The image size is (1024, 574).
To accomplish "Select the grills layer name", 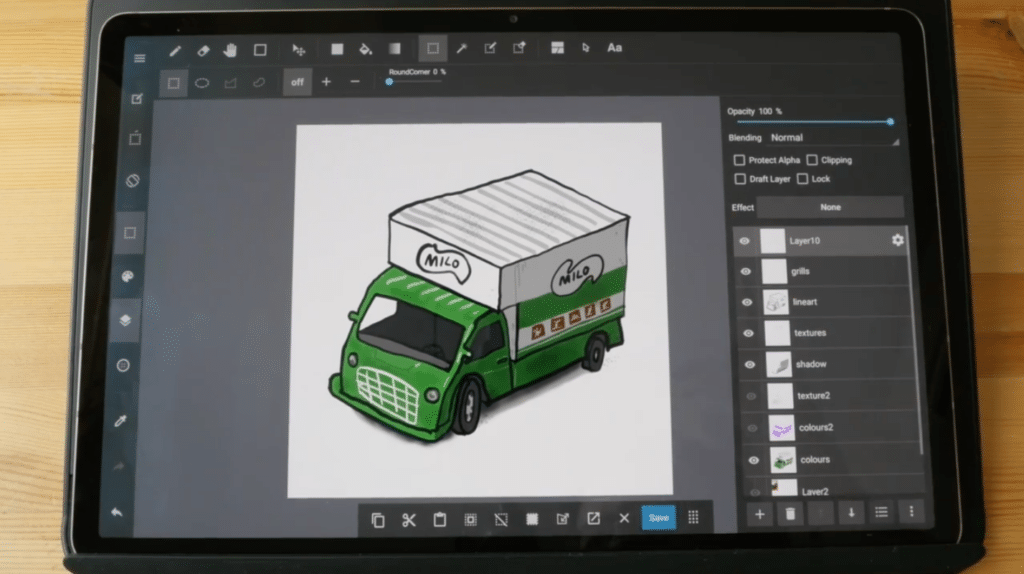I will [801, 271].
